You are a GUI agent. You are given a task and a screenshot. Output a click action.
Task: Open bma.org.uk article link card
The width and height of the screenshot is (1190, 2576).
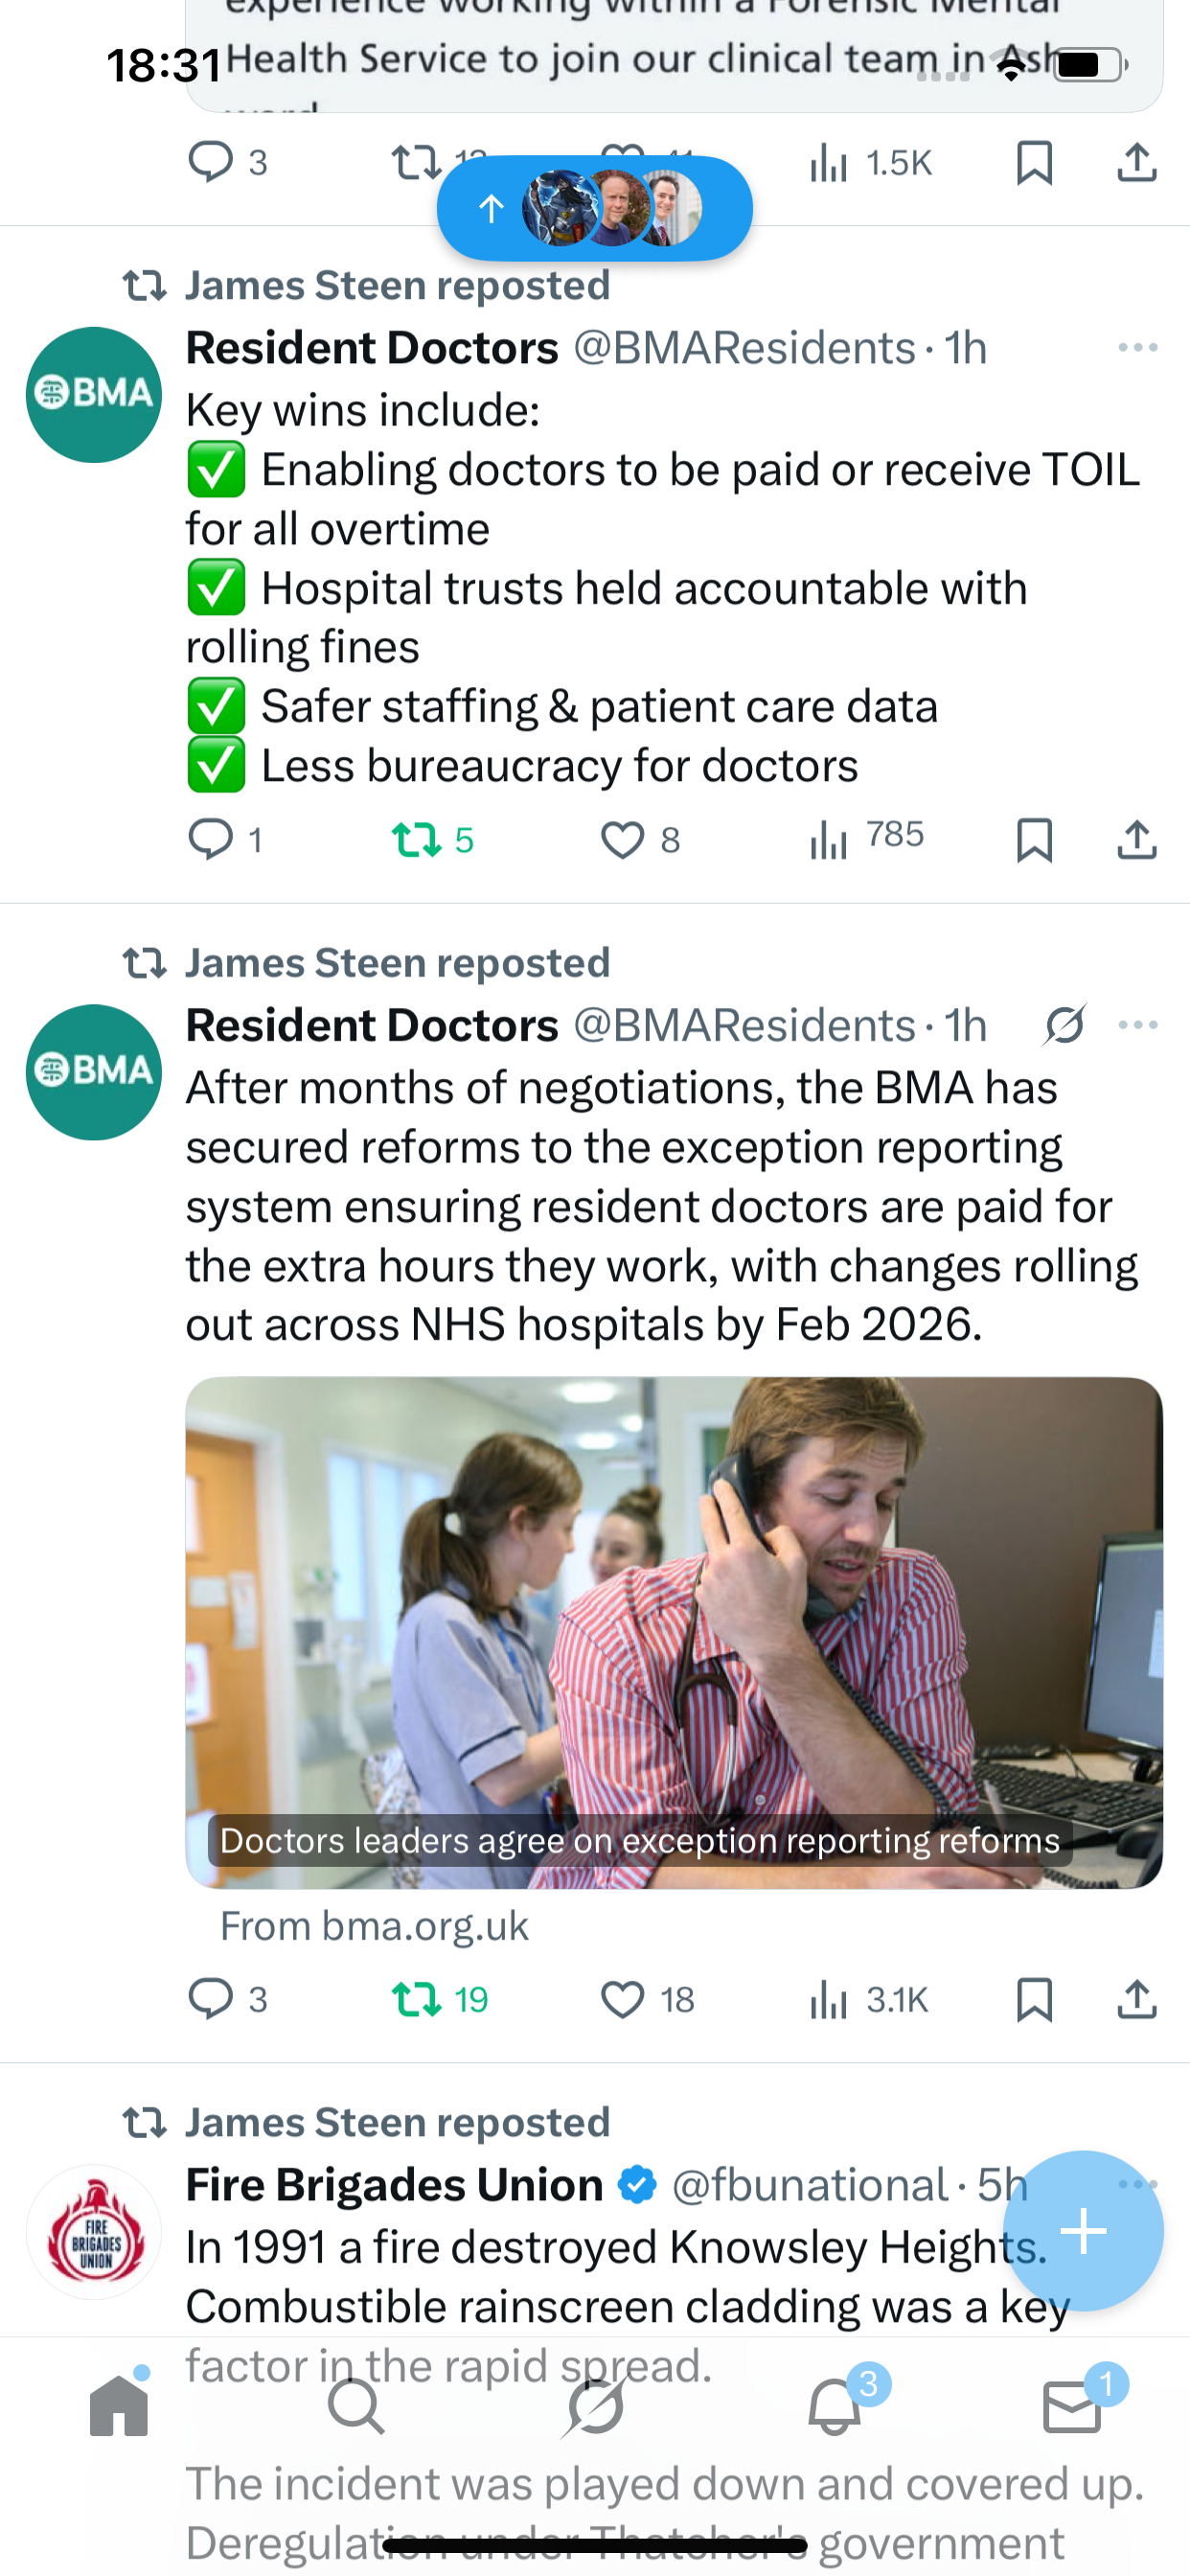(x=673, y=1632)
